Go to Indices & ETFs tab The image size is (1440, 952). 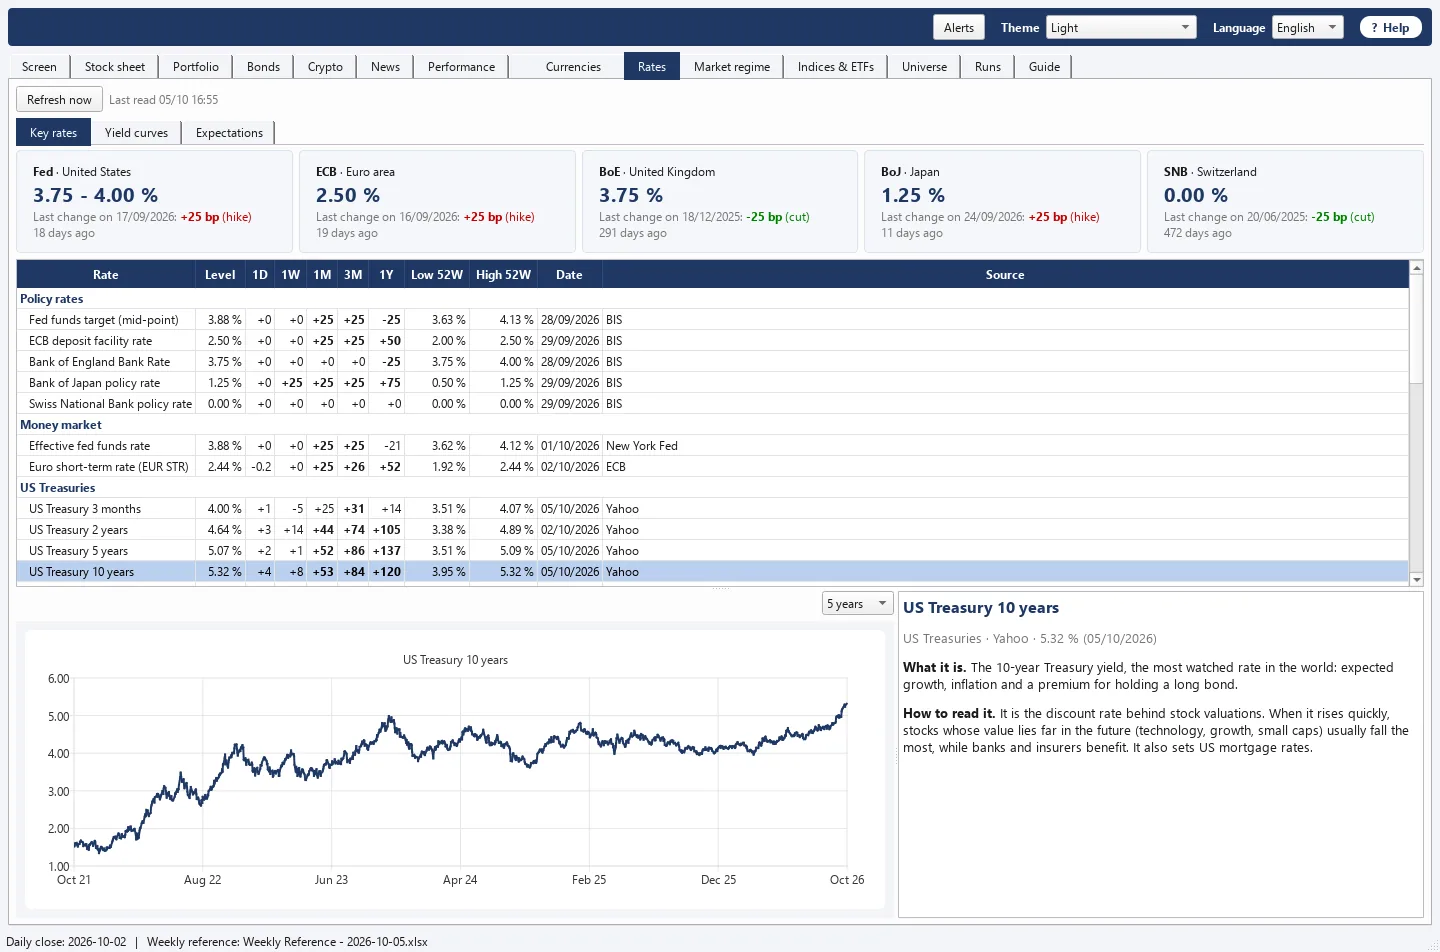click(x=836, y=67)
